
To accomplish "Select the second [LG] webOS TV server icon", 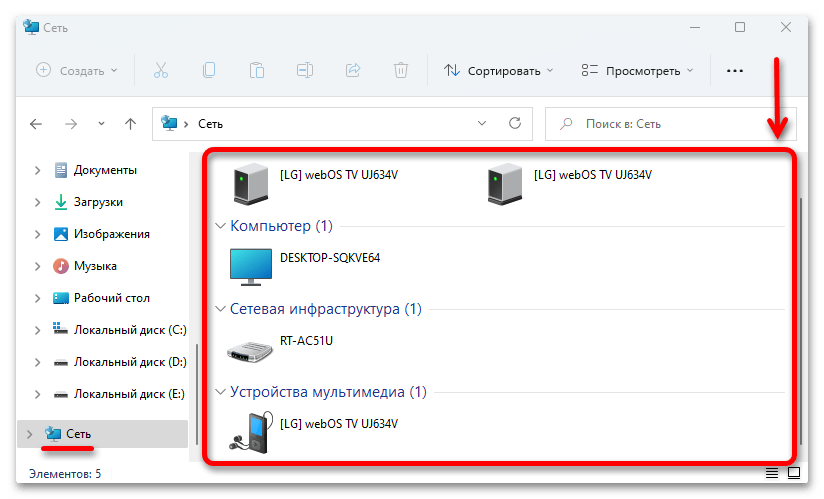I will point(504,183).
